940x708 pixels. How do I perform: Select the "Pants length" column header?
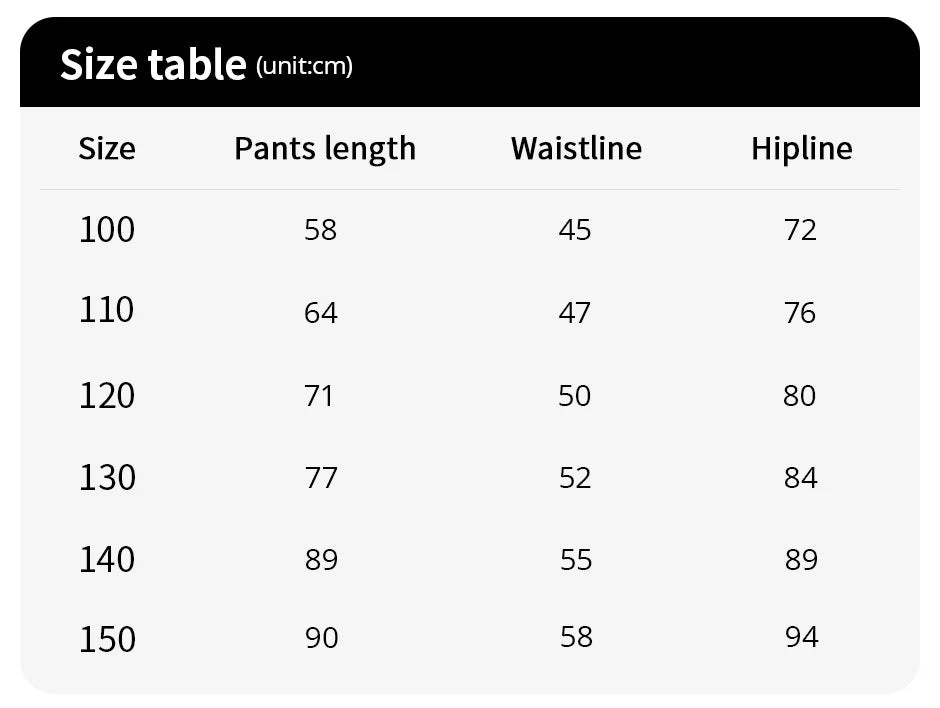click(325, 149)
